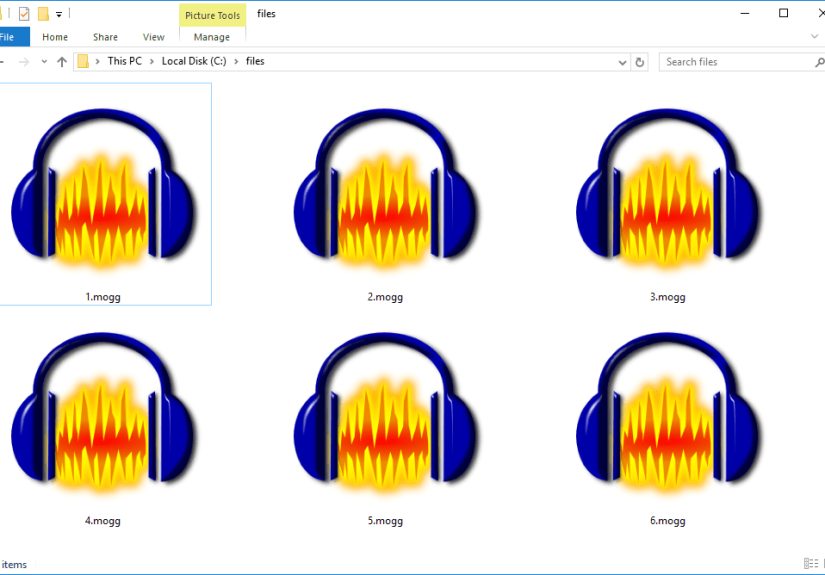Switch to details view layout icon
825x575 pixels.
[811, 563]
